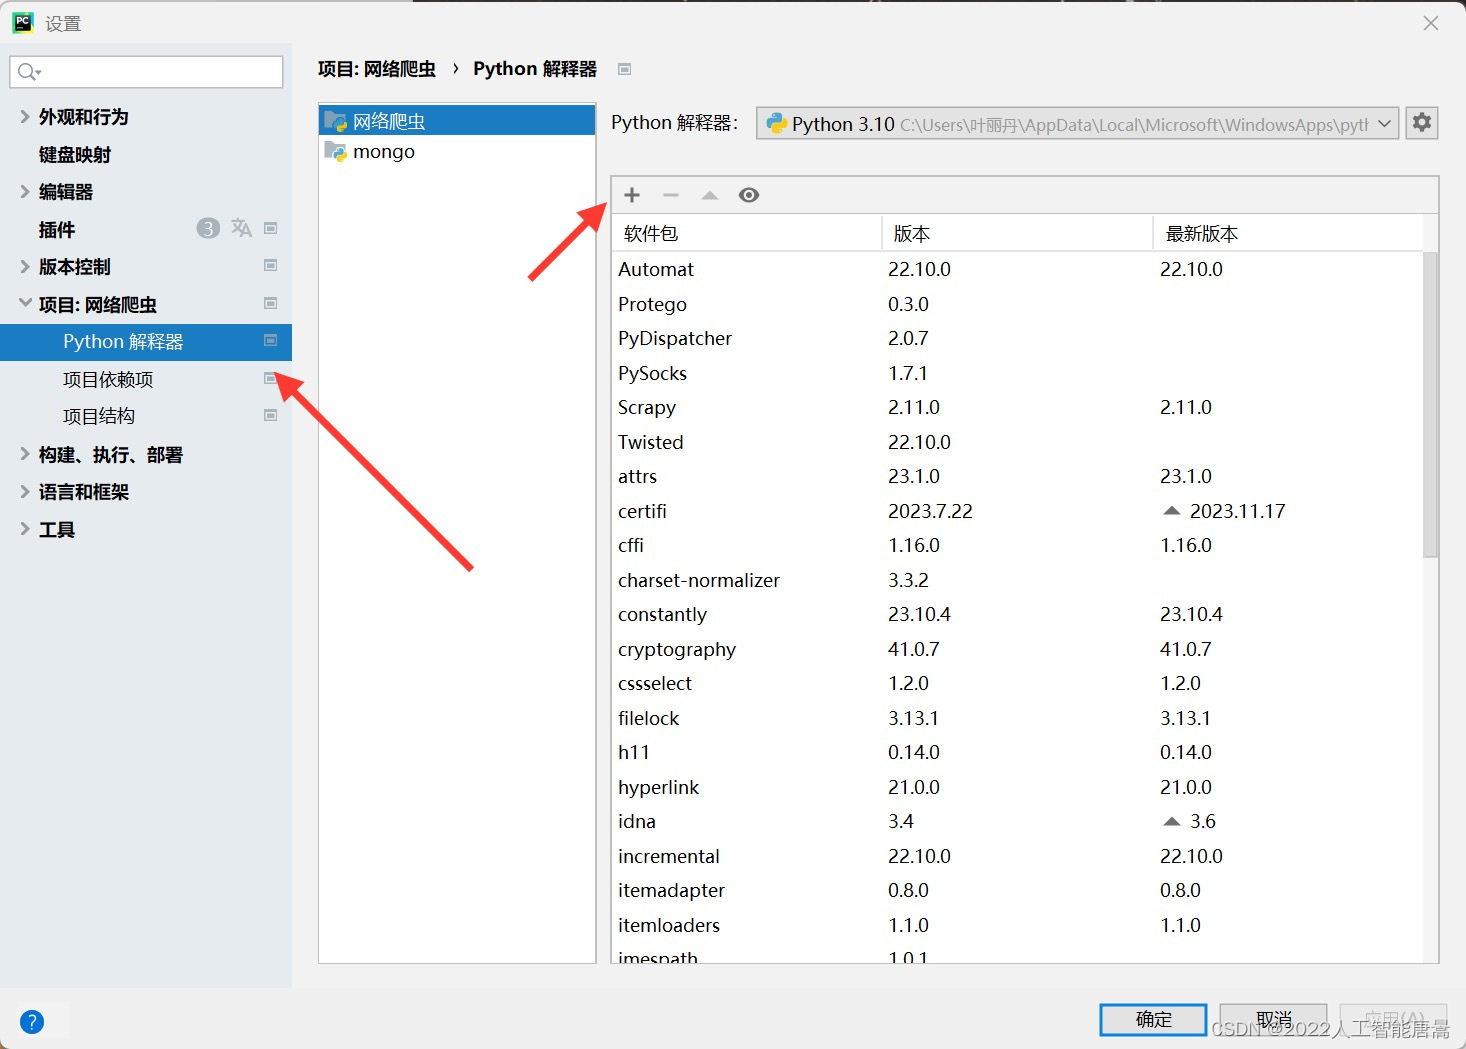Select the filelock package row
Viewport: 1466px width, 1049px height.
click(1017, 718)
